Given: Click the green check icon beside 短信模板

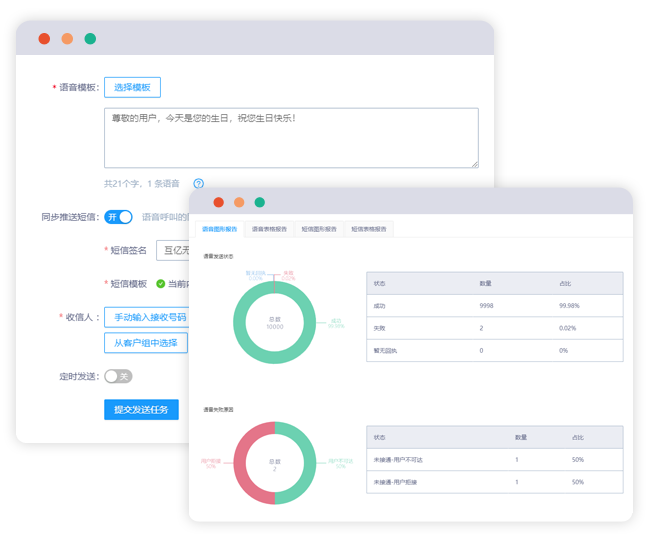Looking at the screenshot, I should (161, 284).
